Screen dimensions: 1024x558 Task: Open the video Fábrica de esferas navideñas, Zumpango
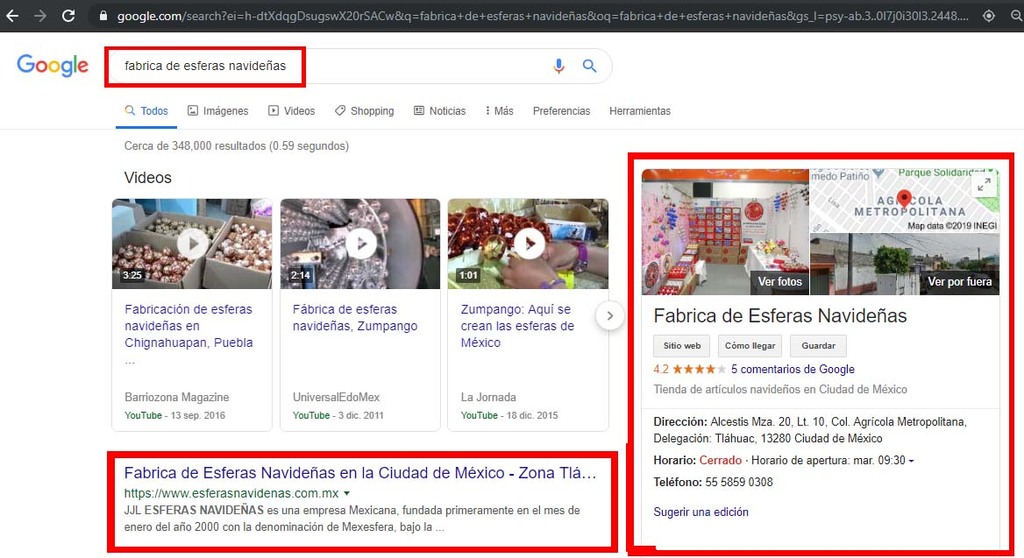(355, 318)
